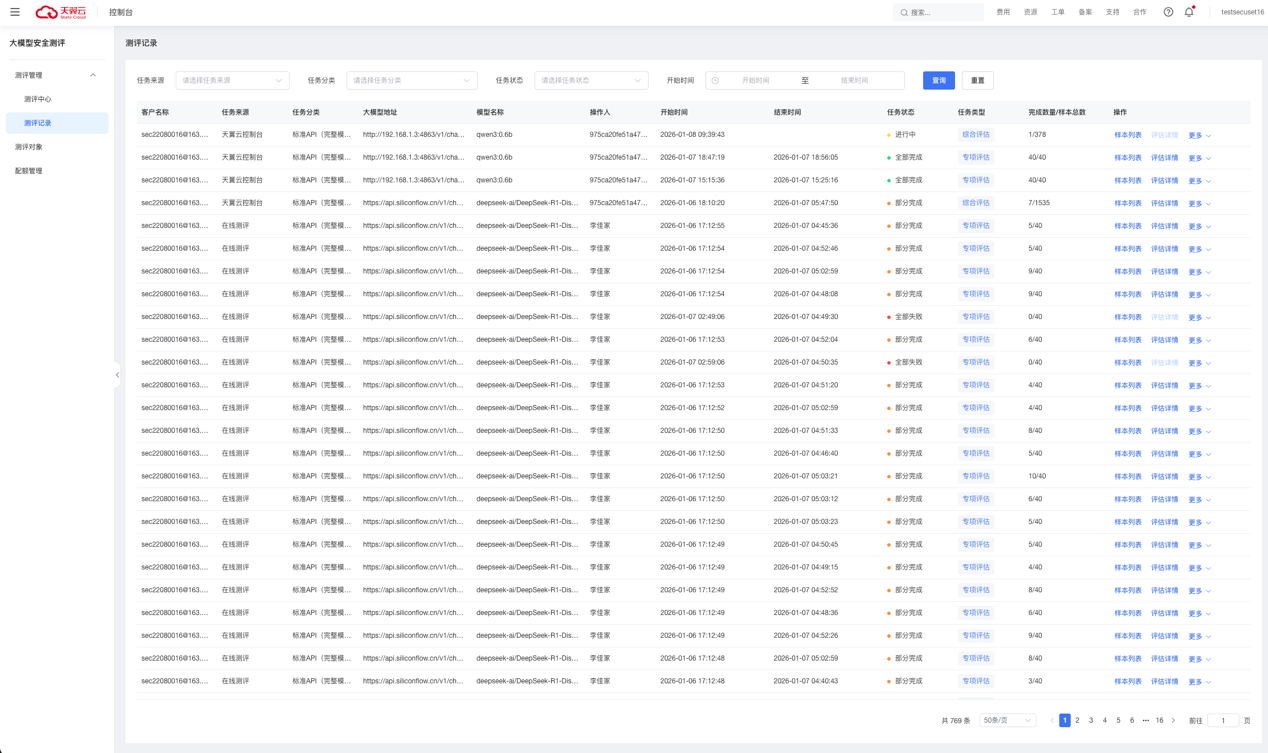This screenshot has width=1268, height=753.
Task: Open the 任务状态 dropdown
Action: click(590, 80)
